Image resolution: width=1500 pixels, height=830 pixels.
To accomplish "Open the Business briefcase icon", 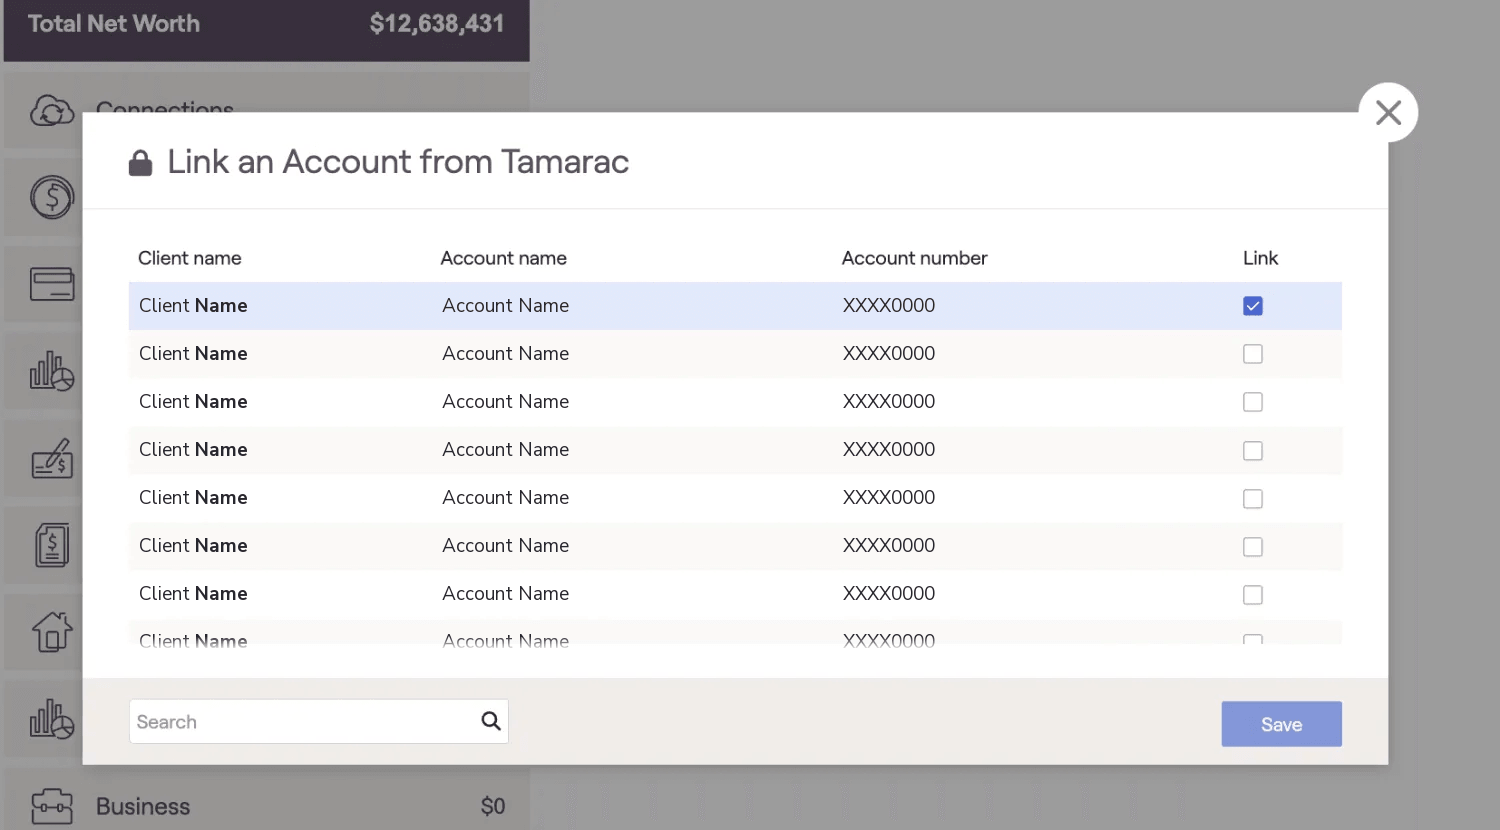I will click(52, 806).
